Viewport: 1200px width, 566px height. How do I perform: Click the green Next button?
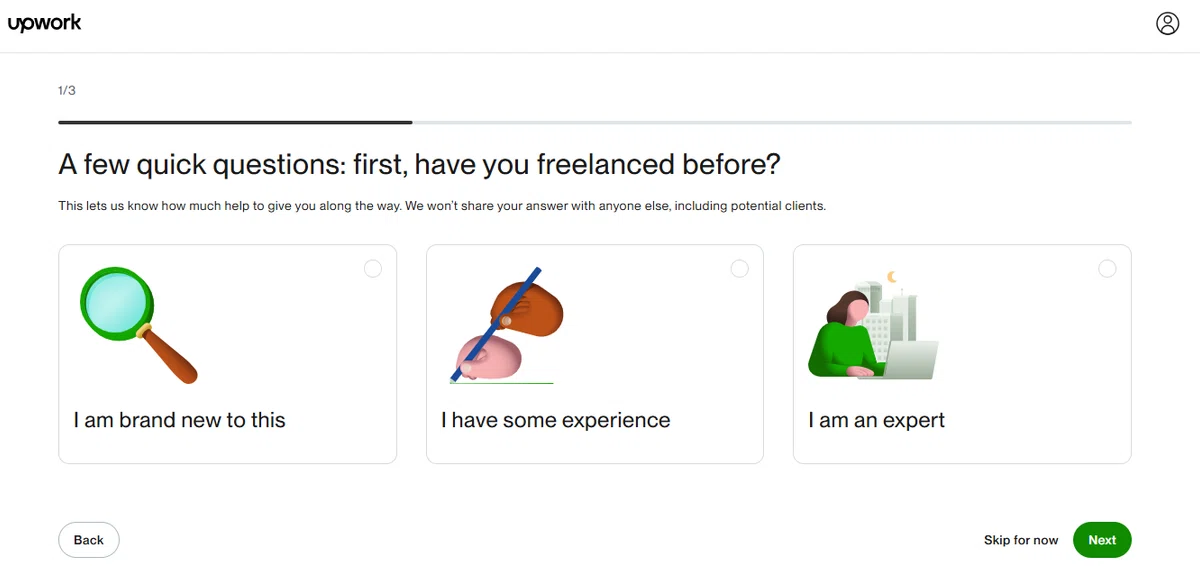pos(1102,540)
